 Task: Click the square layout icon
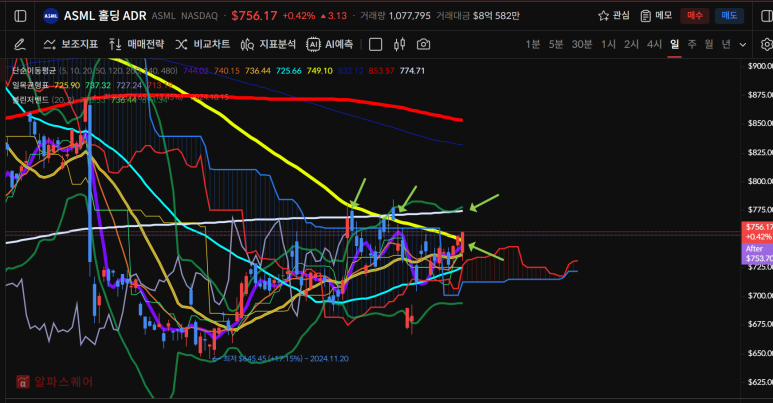pos(376,44)
